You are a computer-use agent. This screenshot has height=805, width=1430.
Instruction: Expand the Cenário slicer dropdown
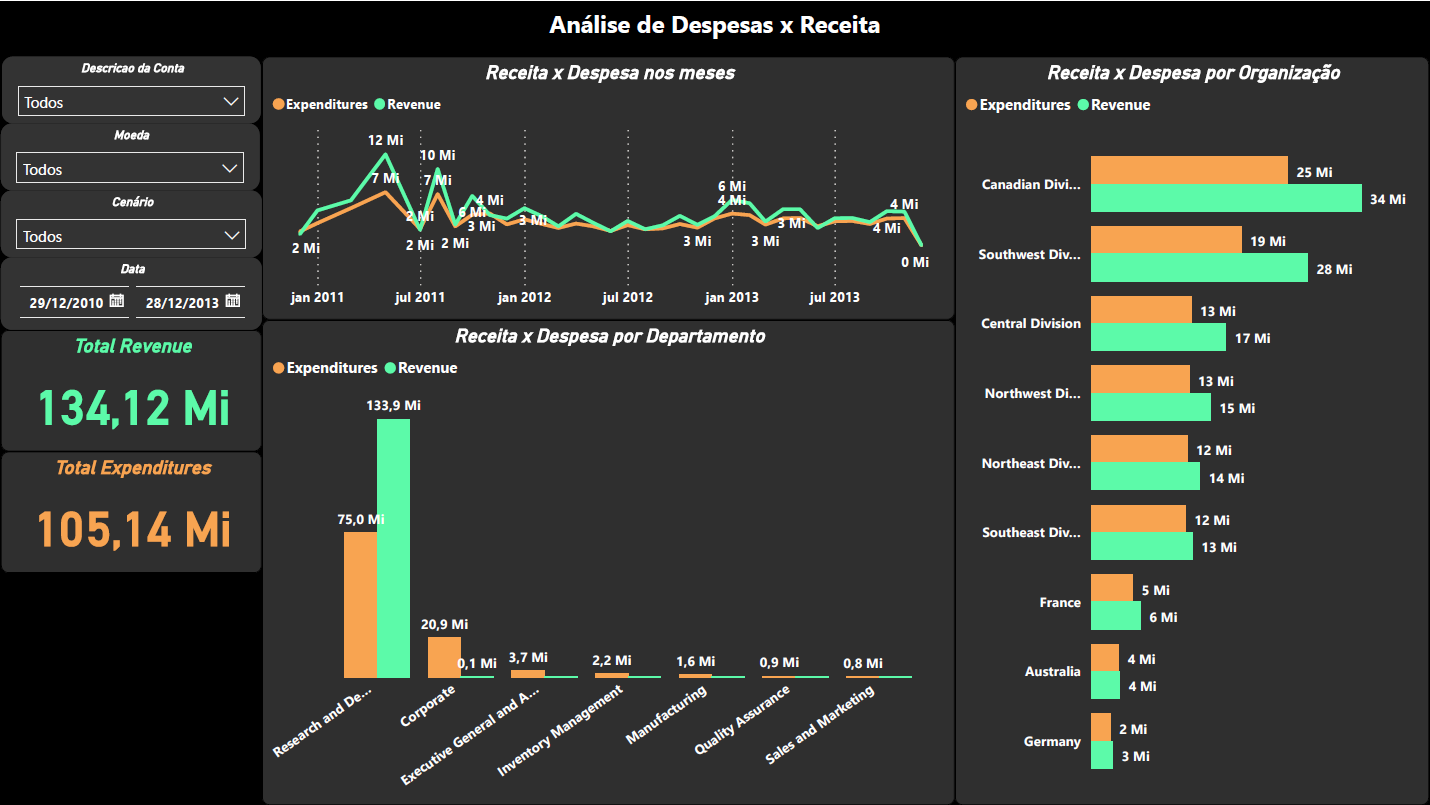click(131, 235)
